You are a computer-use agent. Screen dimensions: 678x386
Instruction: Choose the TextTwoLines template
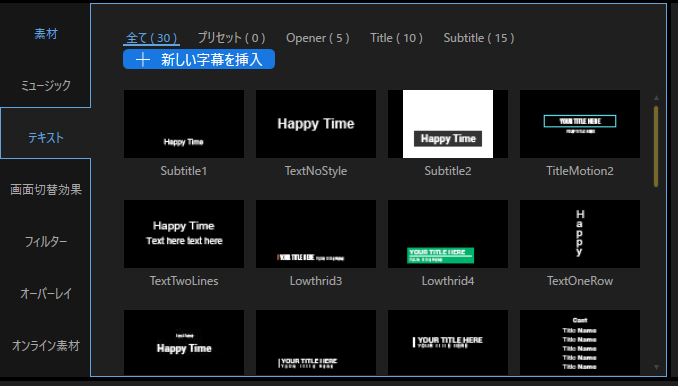[x=184, y=234]
